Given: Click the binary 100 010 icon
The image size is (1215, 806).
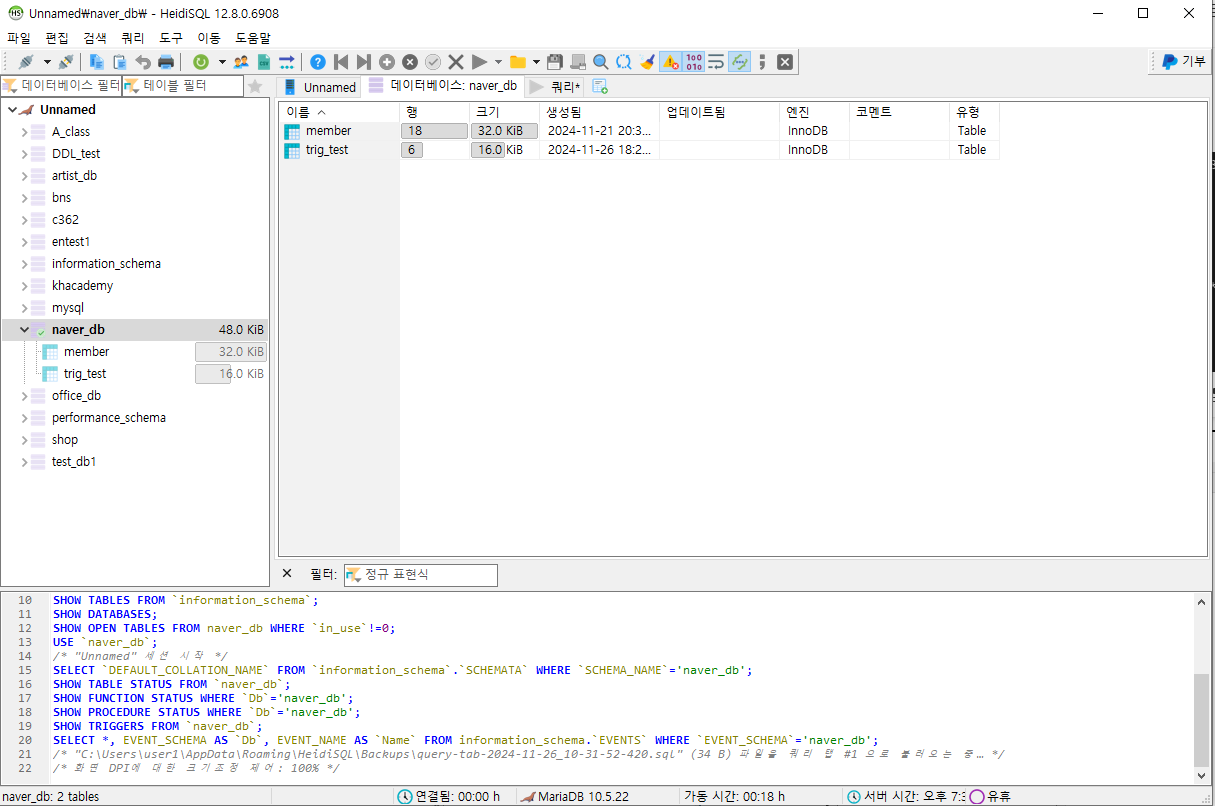Looking at the screenshot, I should [x=694, y=62].
